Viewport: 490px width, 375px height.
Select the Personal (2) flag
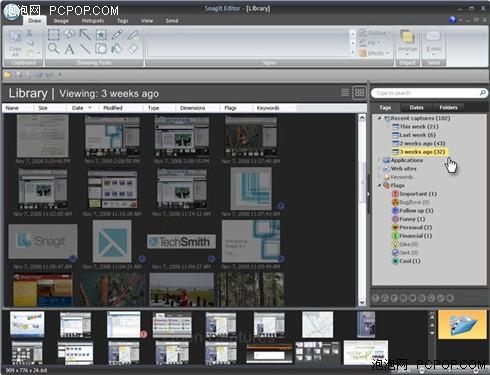click(x=412, y=227)
